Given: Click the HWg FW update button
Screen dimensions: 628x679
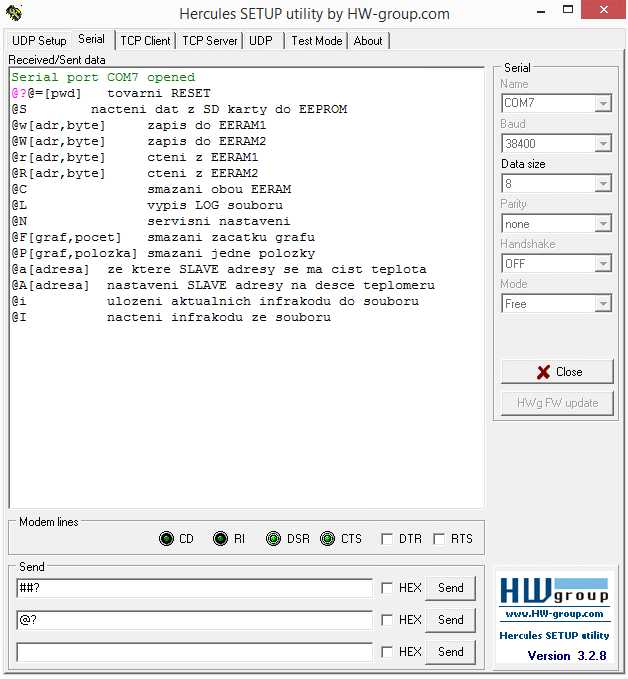Looking at the screenshot, I should click(557, 403).
